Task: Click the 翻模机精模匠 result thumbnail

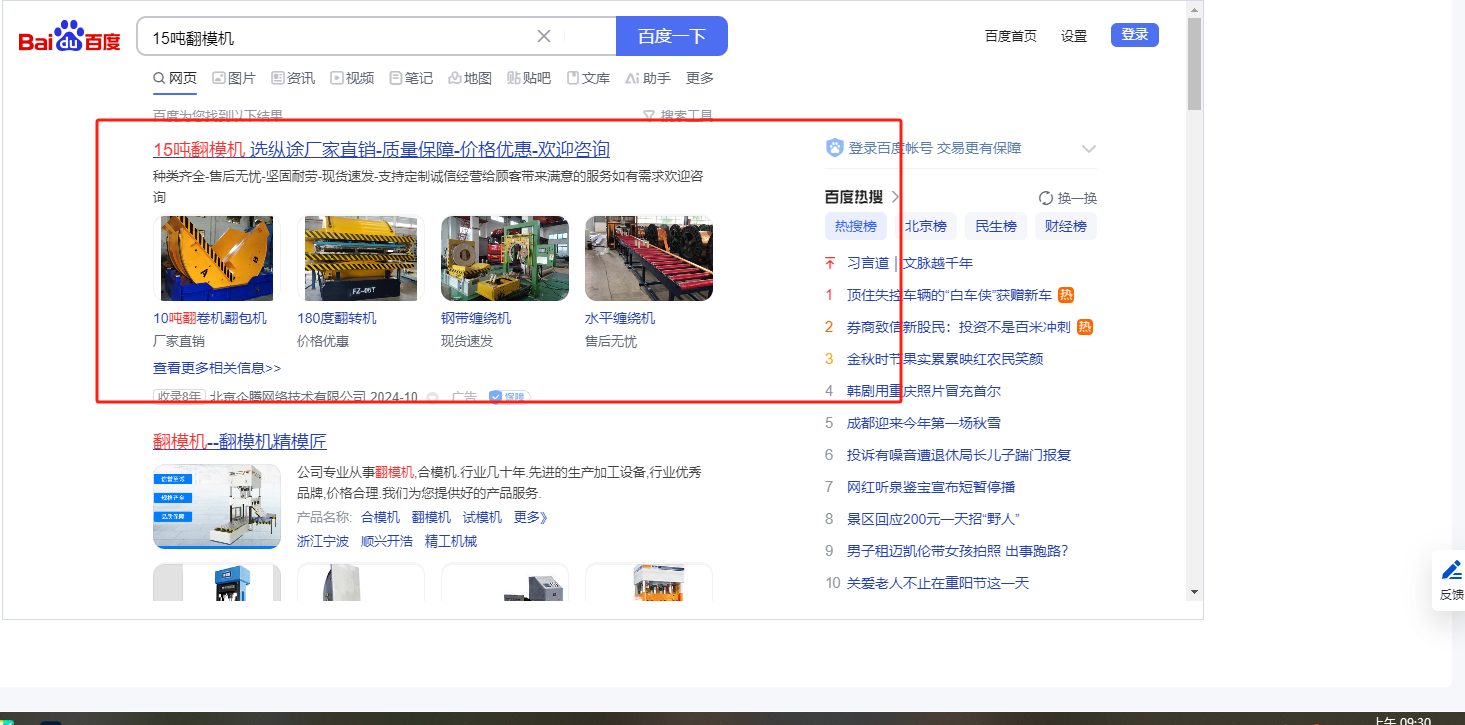Action: [x=217, y=506]
